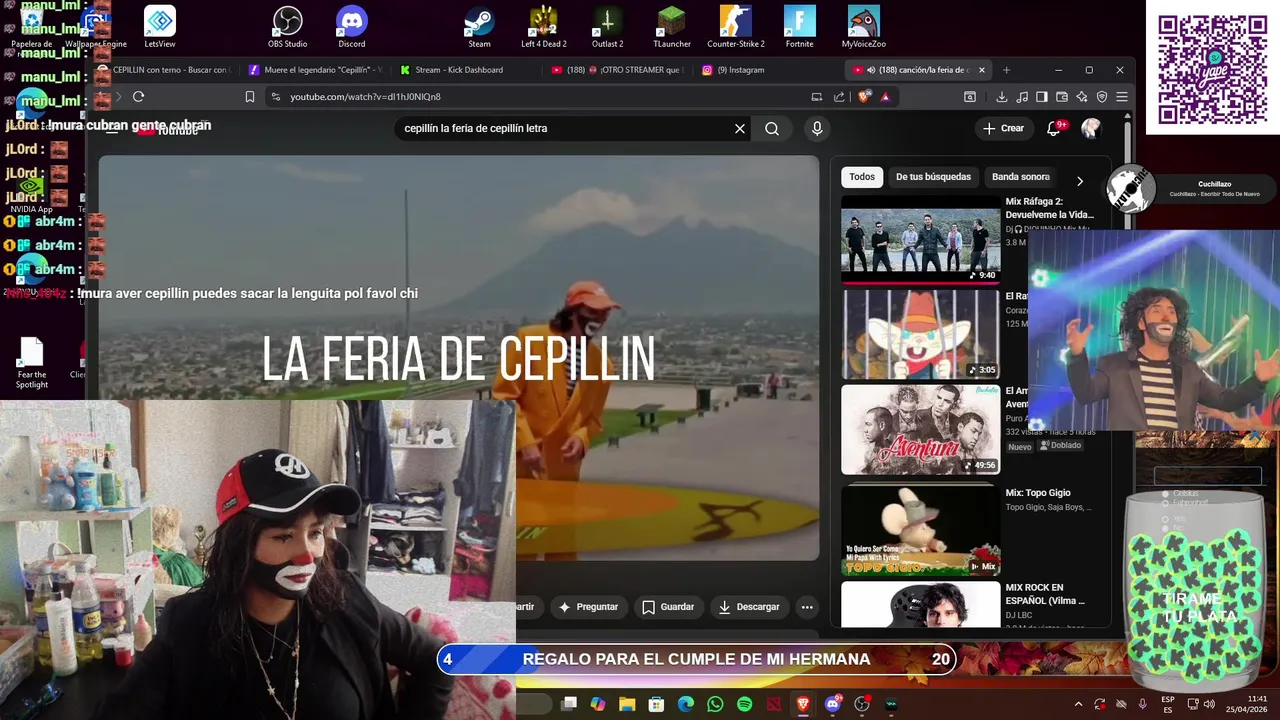Viewport: 1280px width, 720px height.
Task: Open the 3:05 rat cartoon video thumbnail
Action: tap(920, 334)
